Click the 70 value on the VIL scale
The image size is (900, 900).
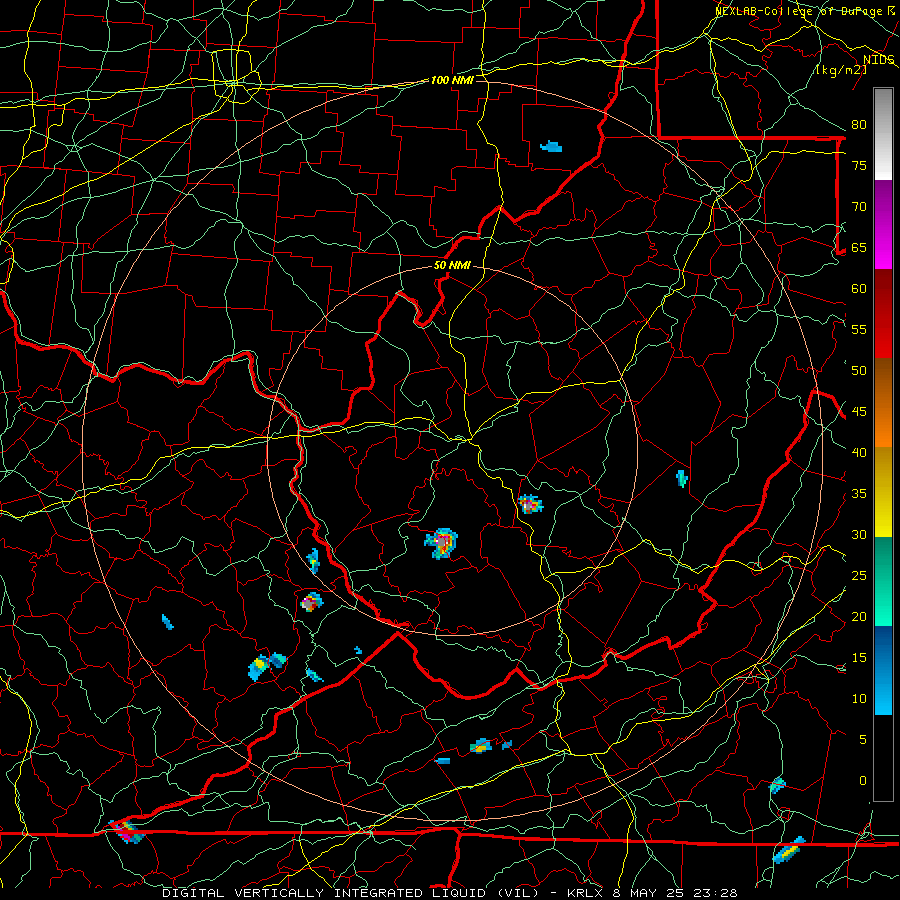[859, 207]
